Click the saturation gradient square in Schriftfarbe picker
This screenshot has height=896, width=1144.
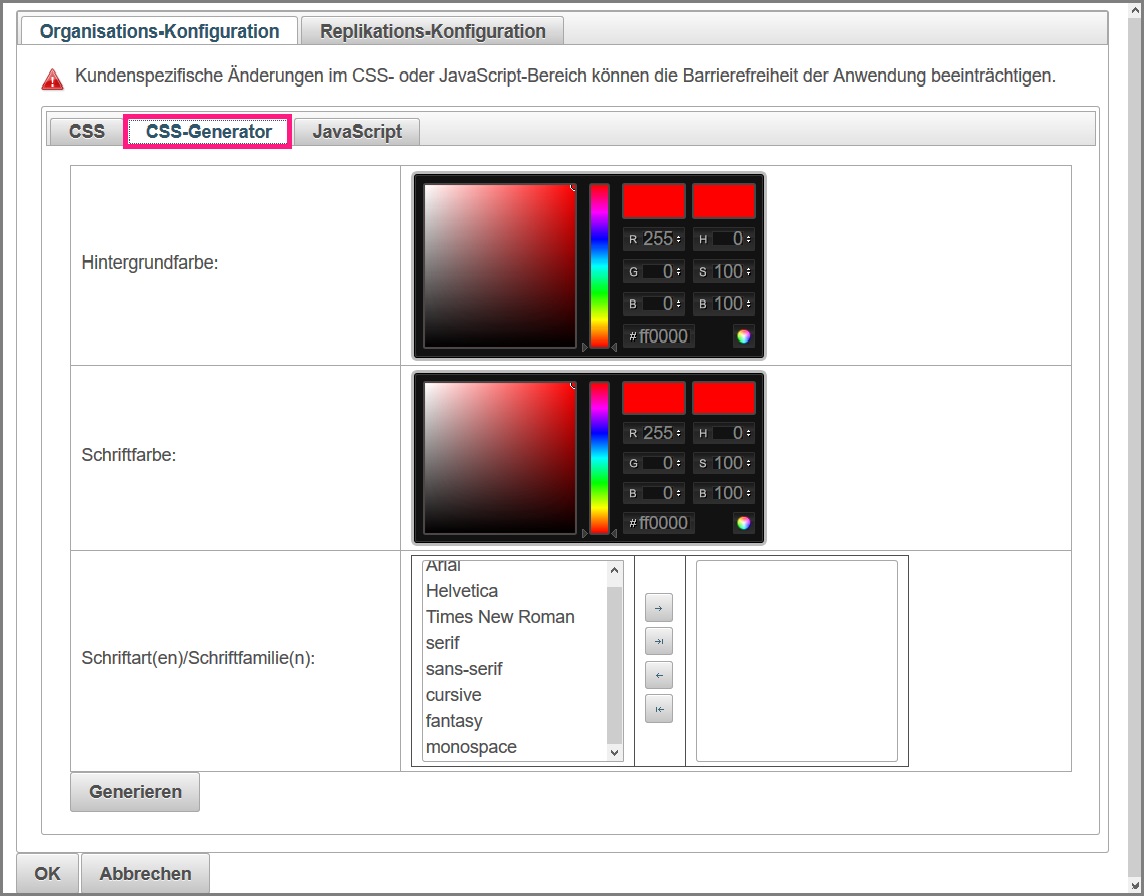tap(500, 458)
